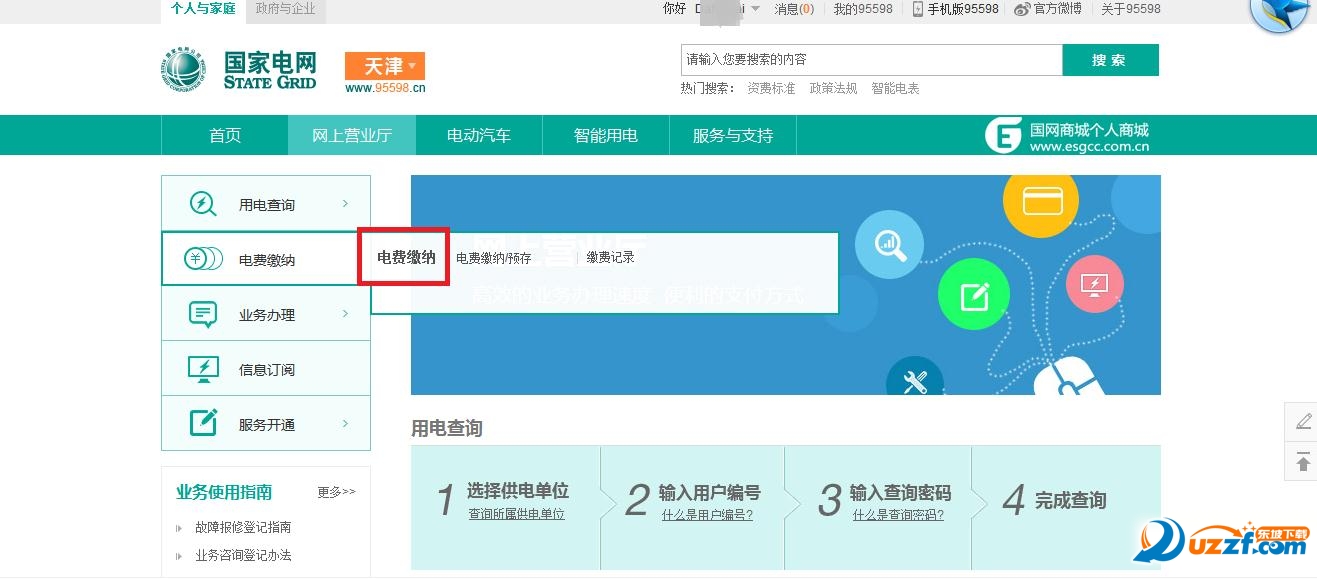1317x579 pixels.
Task: Open the 电动汽车 navigation menu
Action: [x=478, y=134]
